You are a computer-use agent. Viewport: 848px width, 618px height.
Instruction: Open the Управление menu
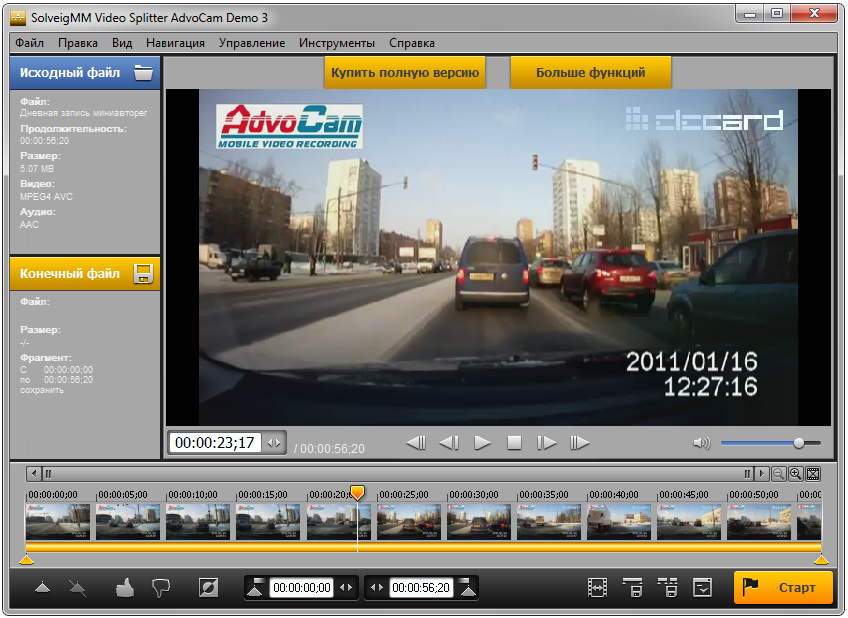pyautogui.click(x=251, y=43)
